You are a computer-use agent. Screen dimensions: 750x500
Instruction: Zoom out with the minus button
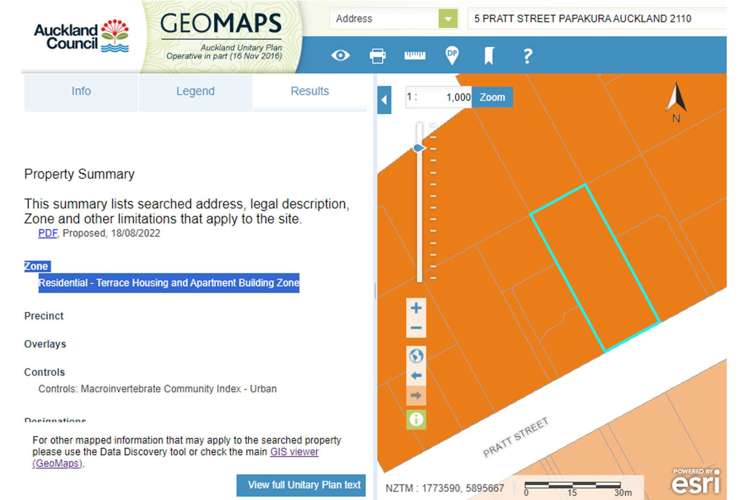click(x=417, y=328)
